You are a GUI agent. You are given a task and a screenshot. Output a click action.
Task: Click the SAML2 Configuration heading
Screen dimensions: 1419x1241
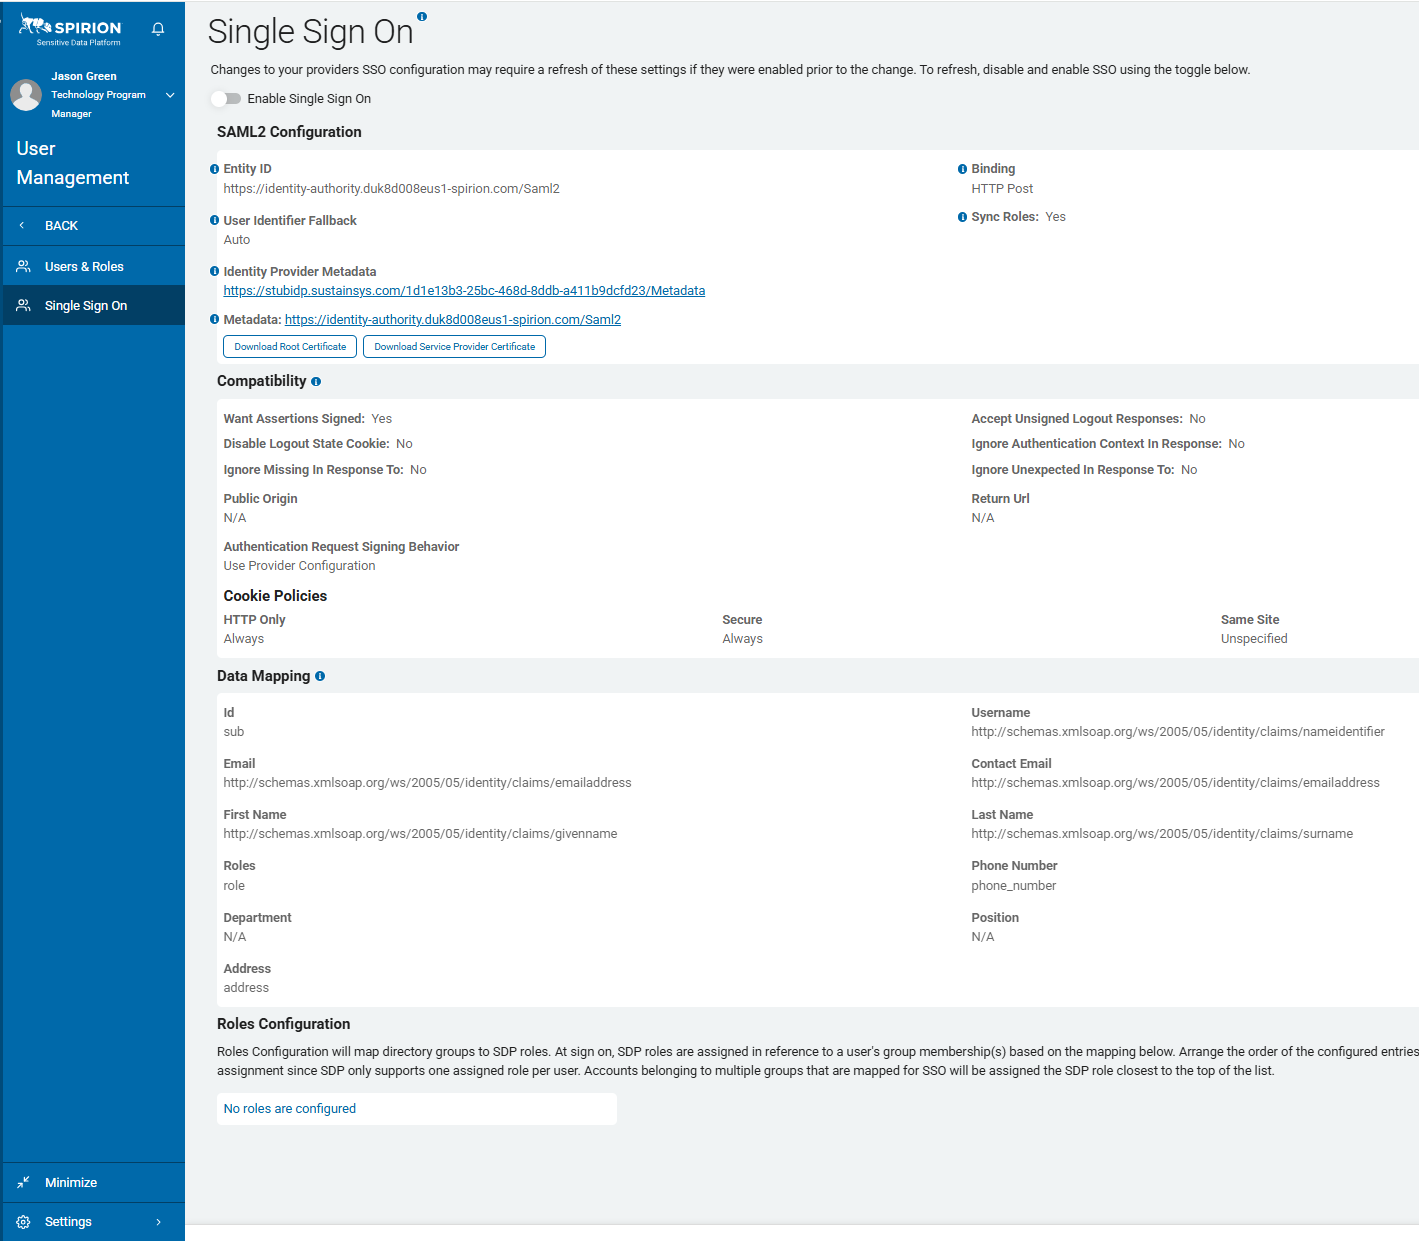289,132
